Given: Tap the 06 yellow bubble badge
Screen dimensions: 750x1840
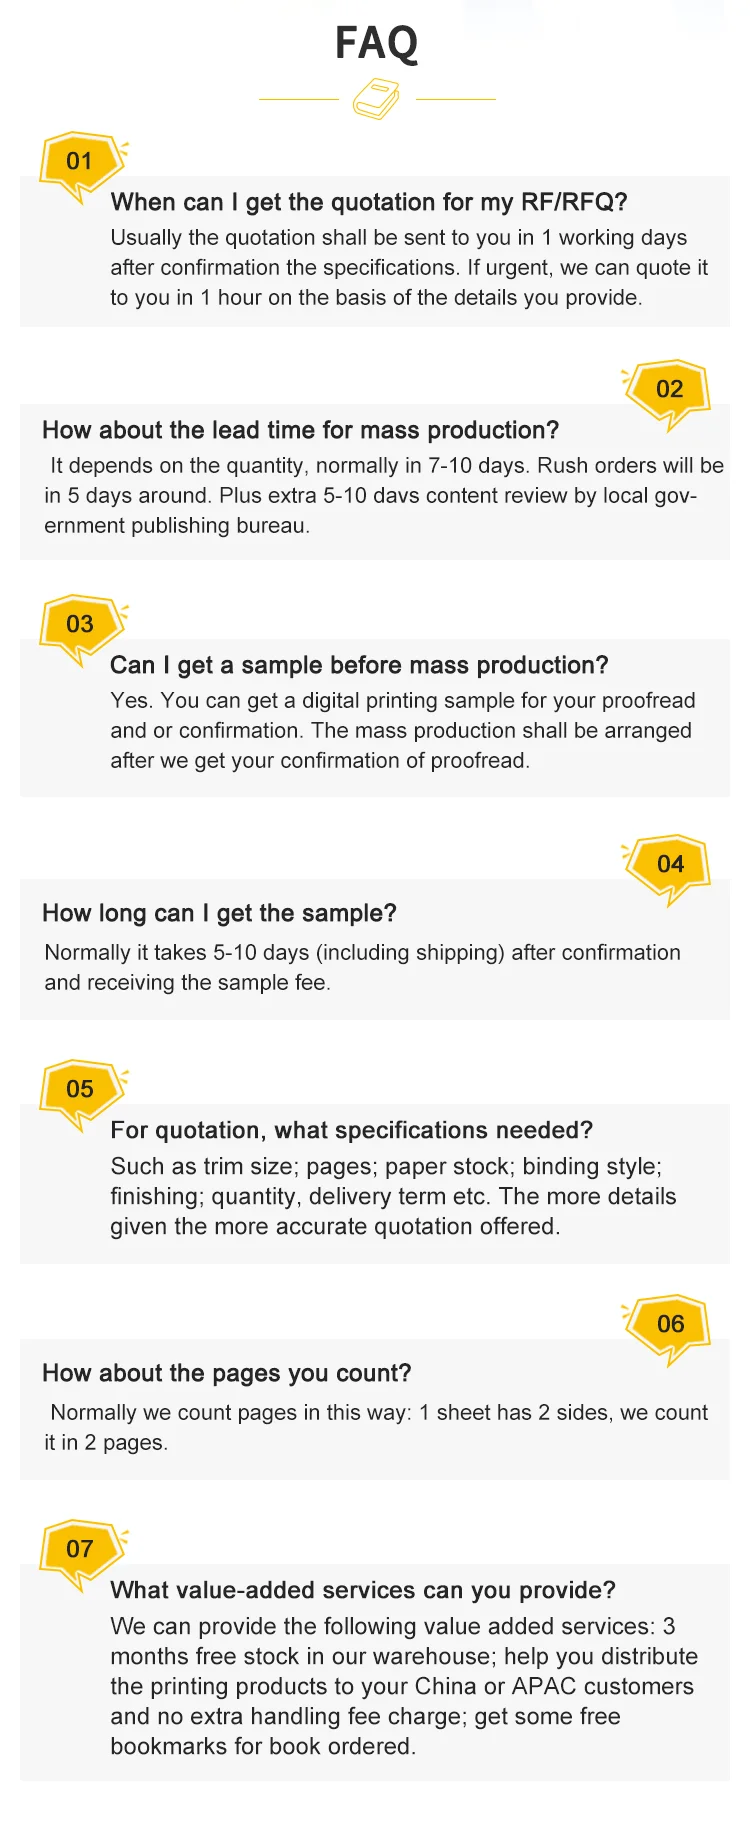Looking at the screenshot, I should pos(669,1325).
